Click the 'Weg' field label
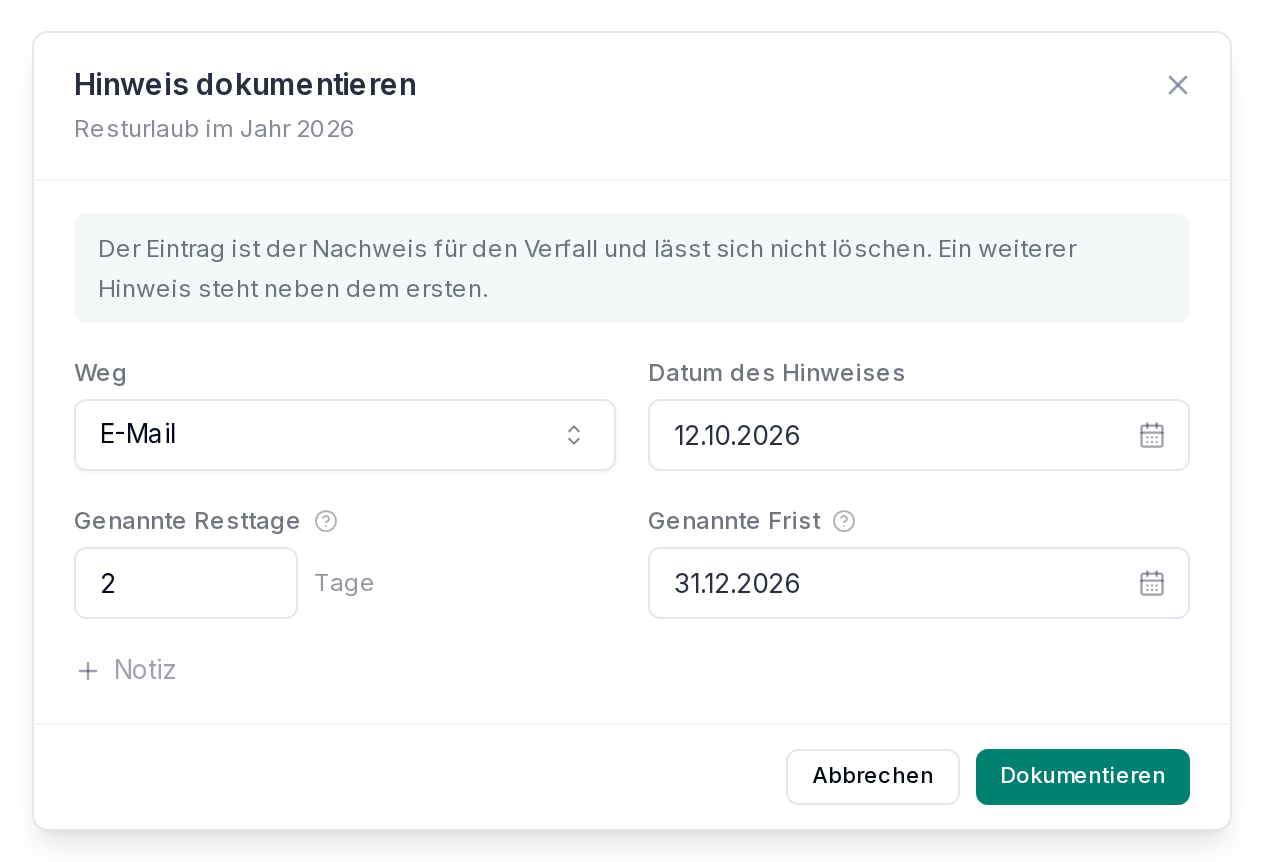This screenshot has width=1264, height=862. 100,373
